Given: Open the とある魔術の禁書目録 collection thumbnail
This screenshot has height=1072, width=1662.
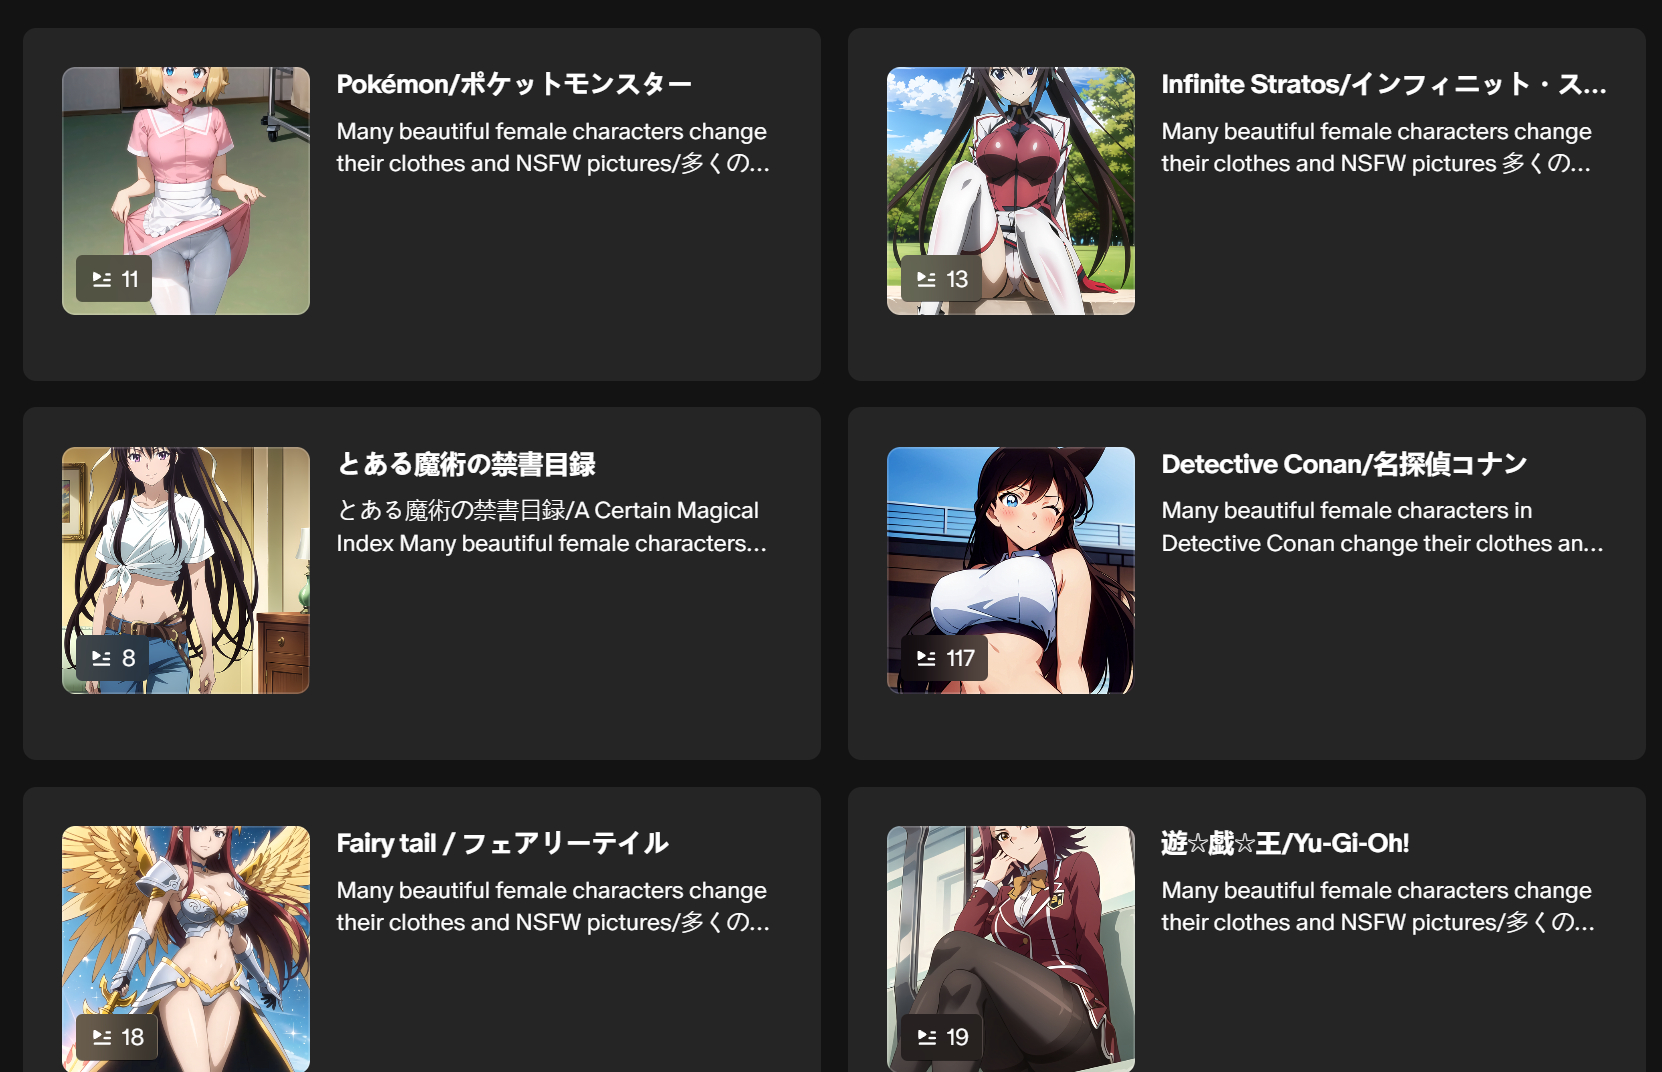Looking at the screenshot, I should [x=186, y=570].
